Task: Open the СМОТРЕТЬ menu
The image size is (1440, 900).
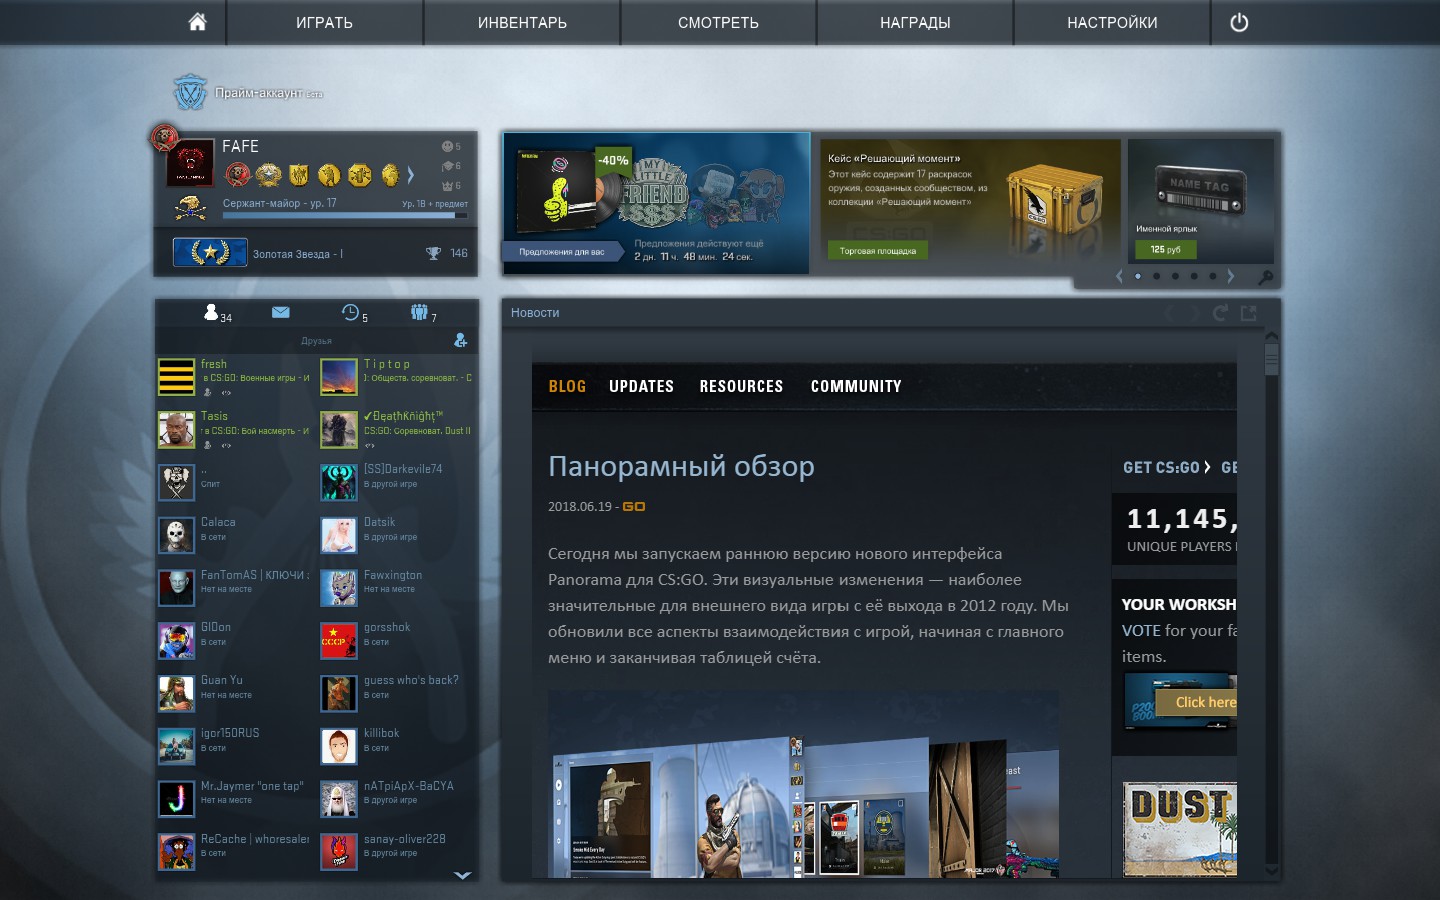Action: point(718,22)
